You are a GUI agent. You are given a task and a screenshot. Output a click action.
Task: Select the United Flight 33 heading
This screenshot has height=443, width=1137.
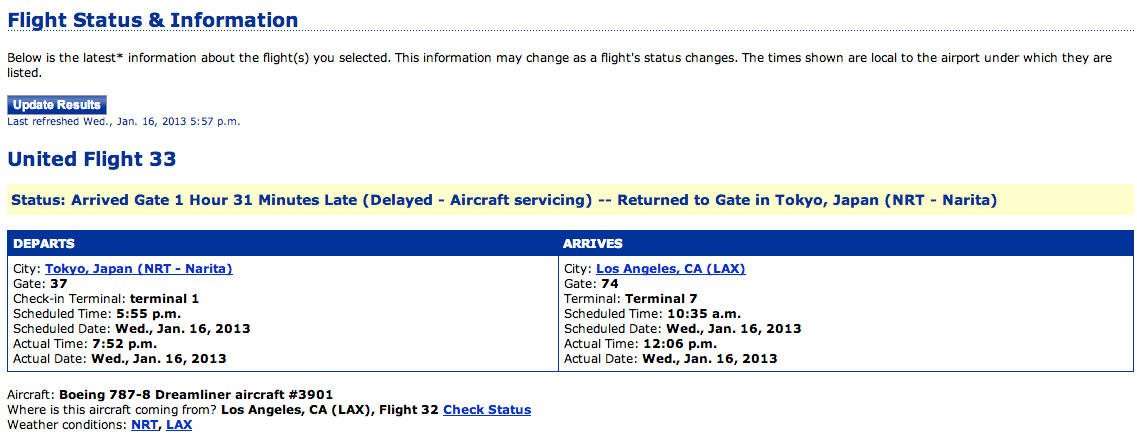coord(92,159)
